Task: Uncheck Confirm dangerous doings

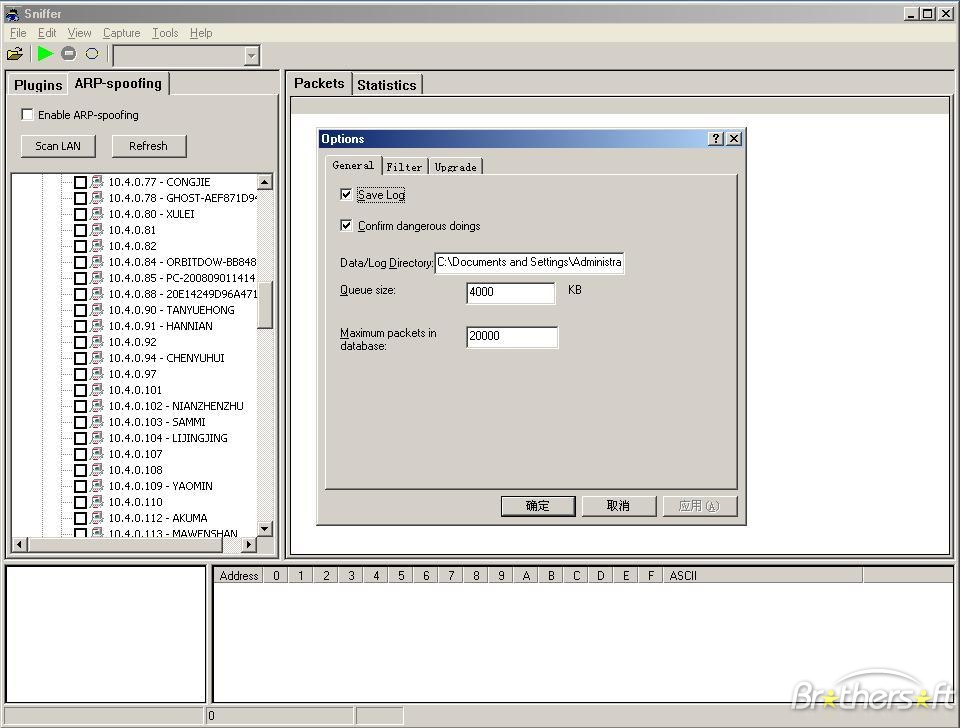Action: pos(346,225)
